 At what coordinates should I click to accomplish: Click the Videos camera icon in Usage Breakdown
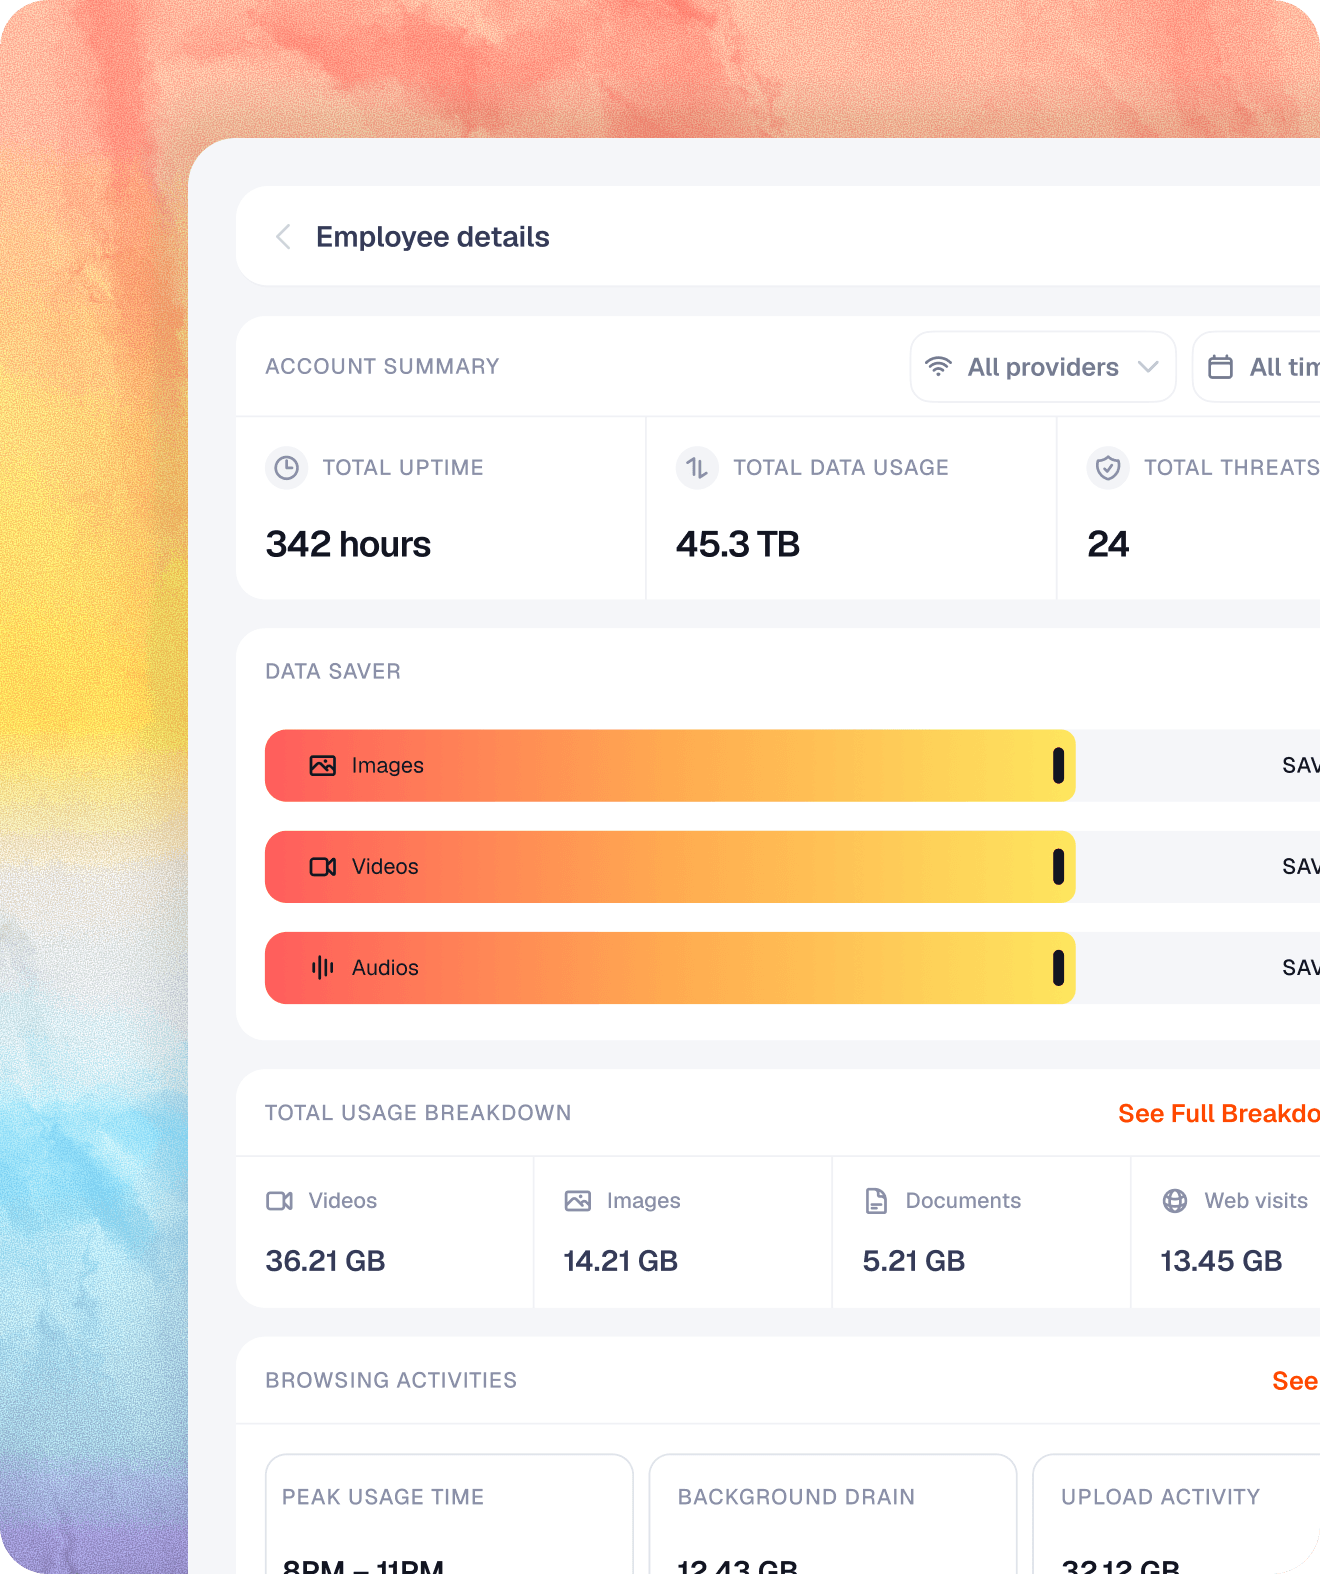pos(280,1200)
